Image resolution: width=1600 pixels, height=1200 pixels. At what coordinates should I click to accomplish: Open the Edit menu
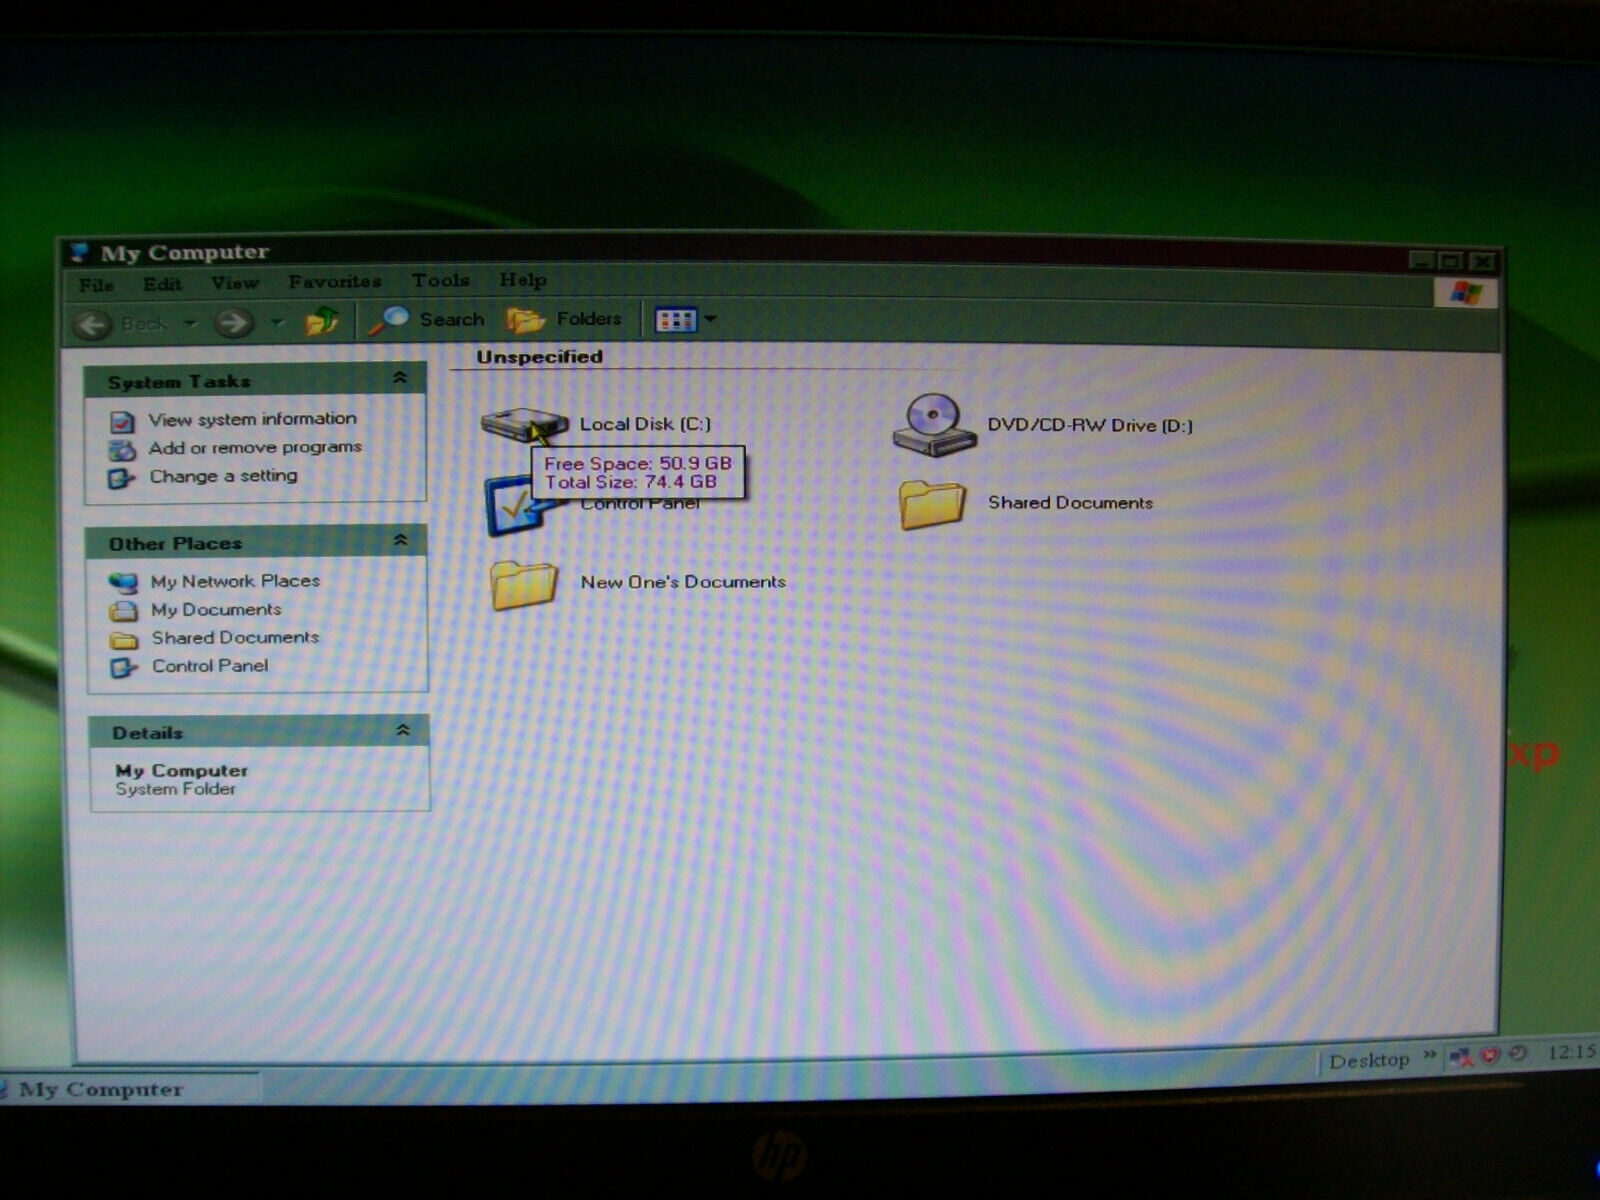coord(162,284)
